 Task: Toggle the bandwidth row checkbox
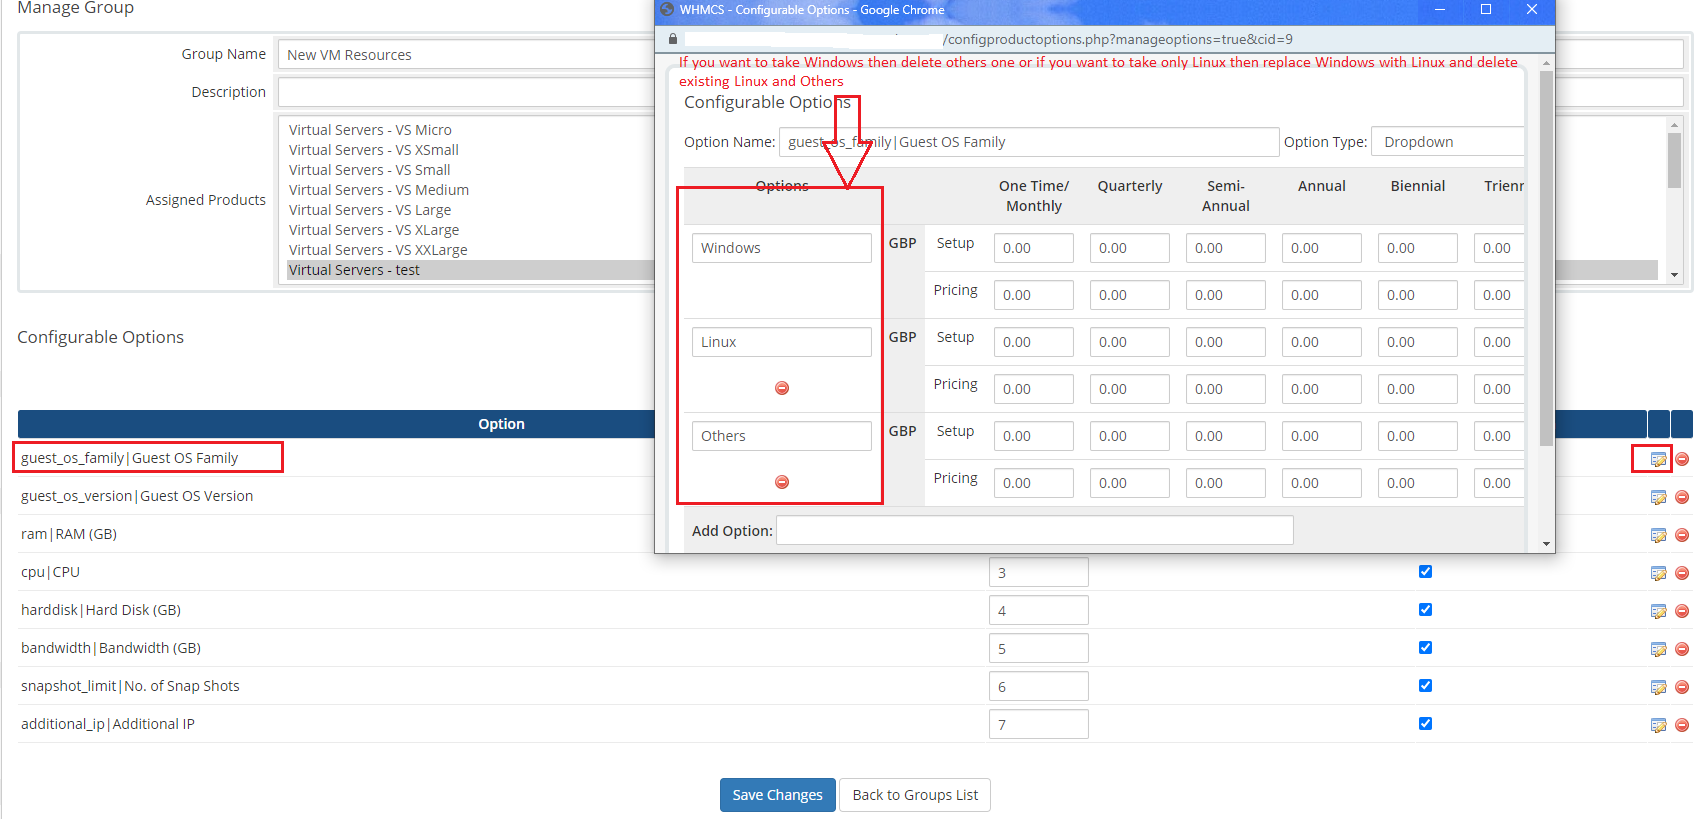1425,648
